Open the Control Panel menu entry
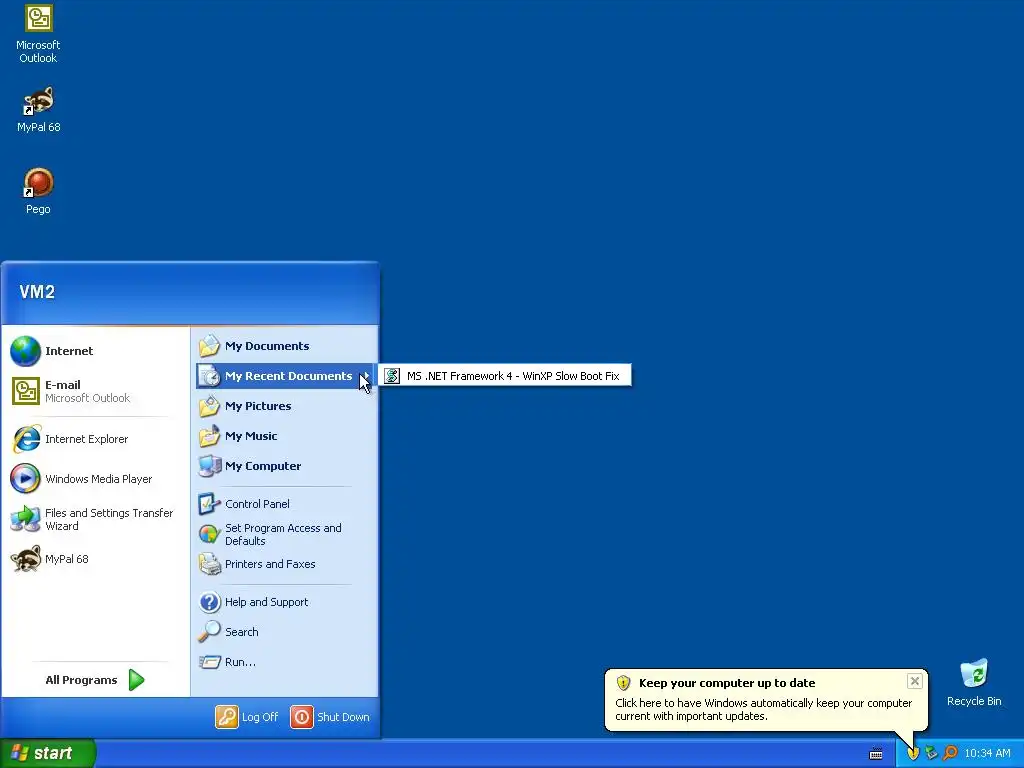 pyautogui.click(x=285, y=504)
